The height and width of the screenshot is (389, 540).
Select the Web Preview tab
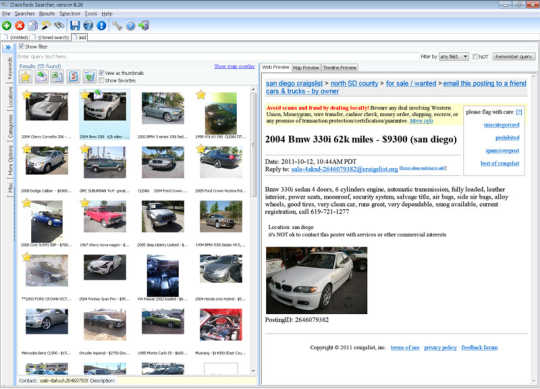[x=276, y=67]
